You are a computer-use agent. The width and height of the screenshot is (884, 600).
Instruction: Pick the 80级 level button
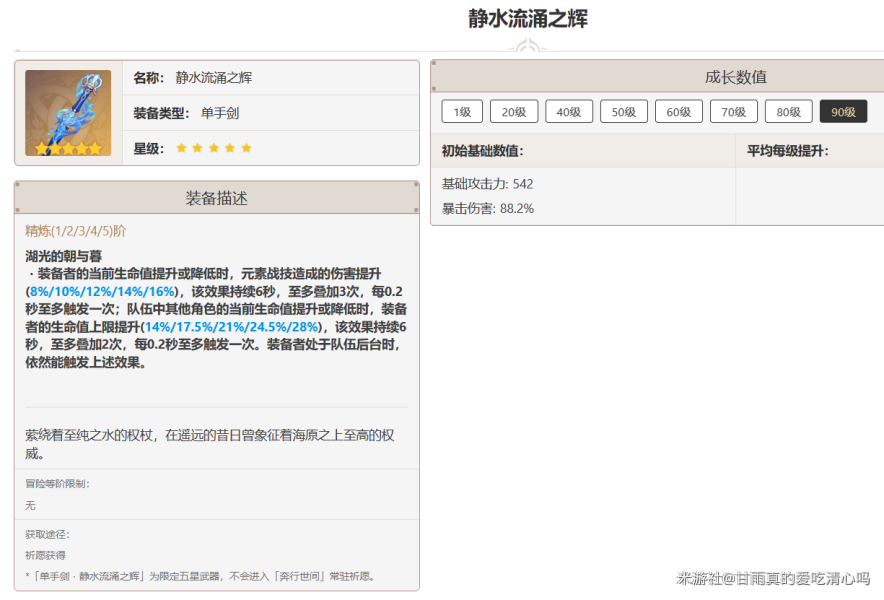pyautogui.click(x=789, y=112)
